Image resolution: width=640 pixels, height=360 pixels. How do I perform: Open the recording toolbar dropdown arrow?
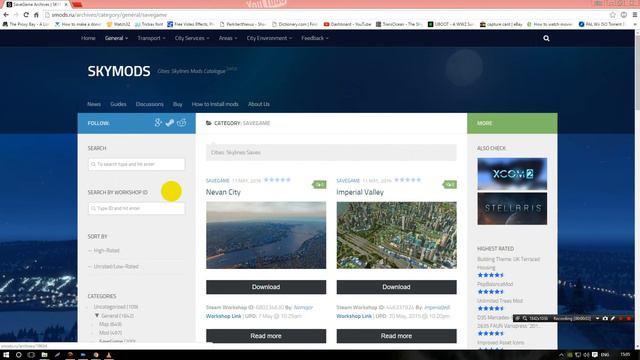click(x=598, y=318)
